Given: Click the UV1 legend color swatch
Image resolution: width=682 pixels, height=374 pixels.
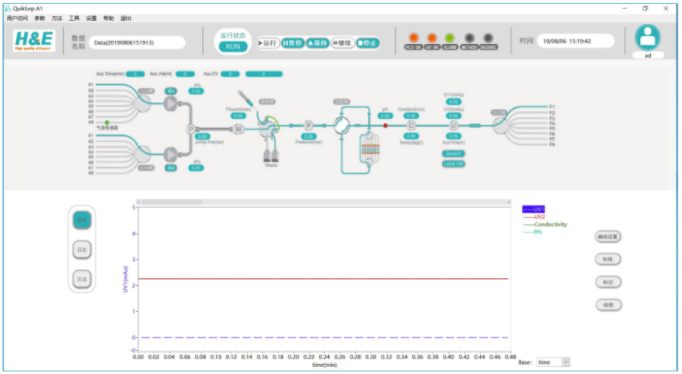Looking at the screenshot, I should click(533, 209).
